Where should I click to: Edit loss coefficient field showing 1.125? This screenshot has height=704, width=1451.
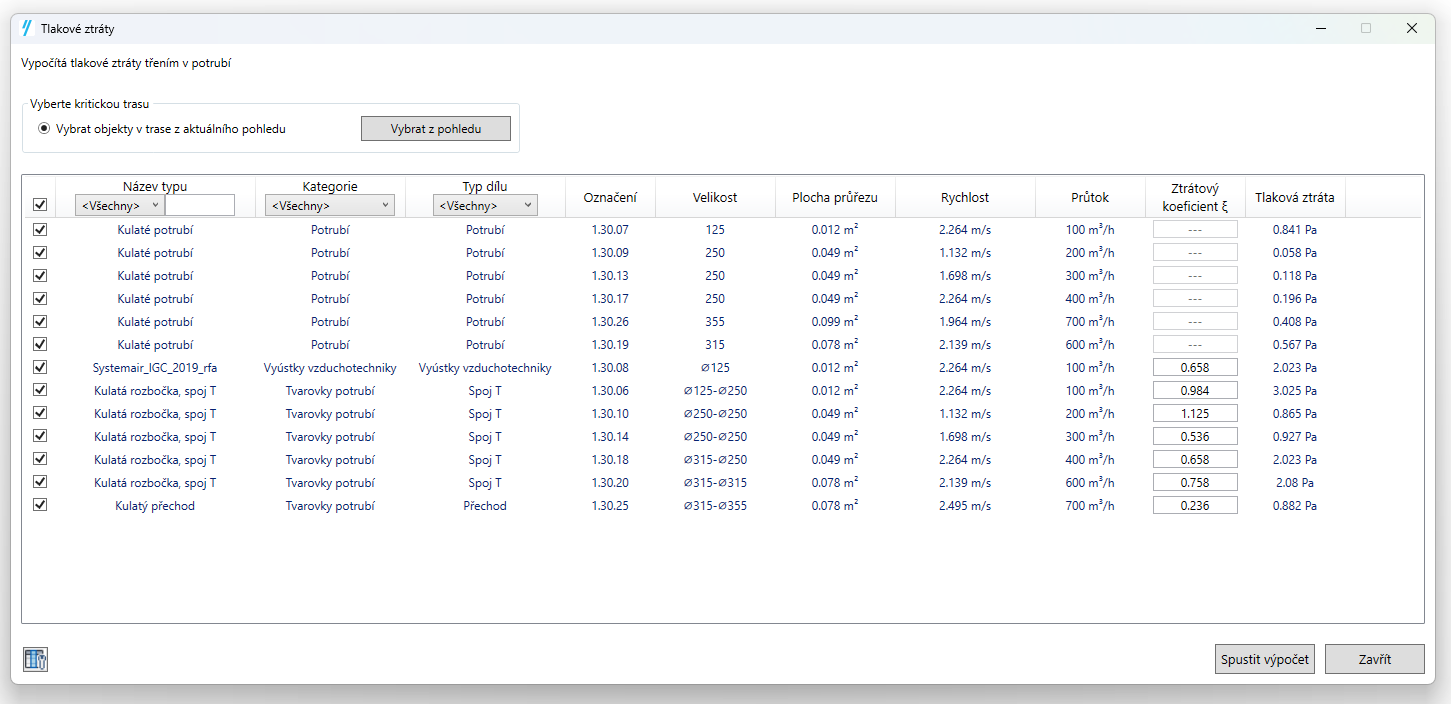(1195, 414)
